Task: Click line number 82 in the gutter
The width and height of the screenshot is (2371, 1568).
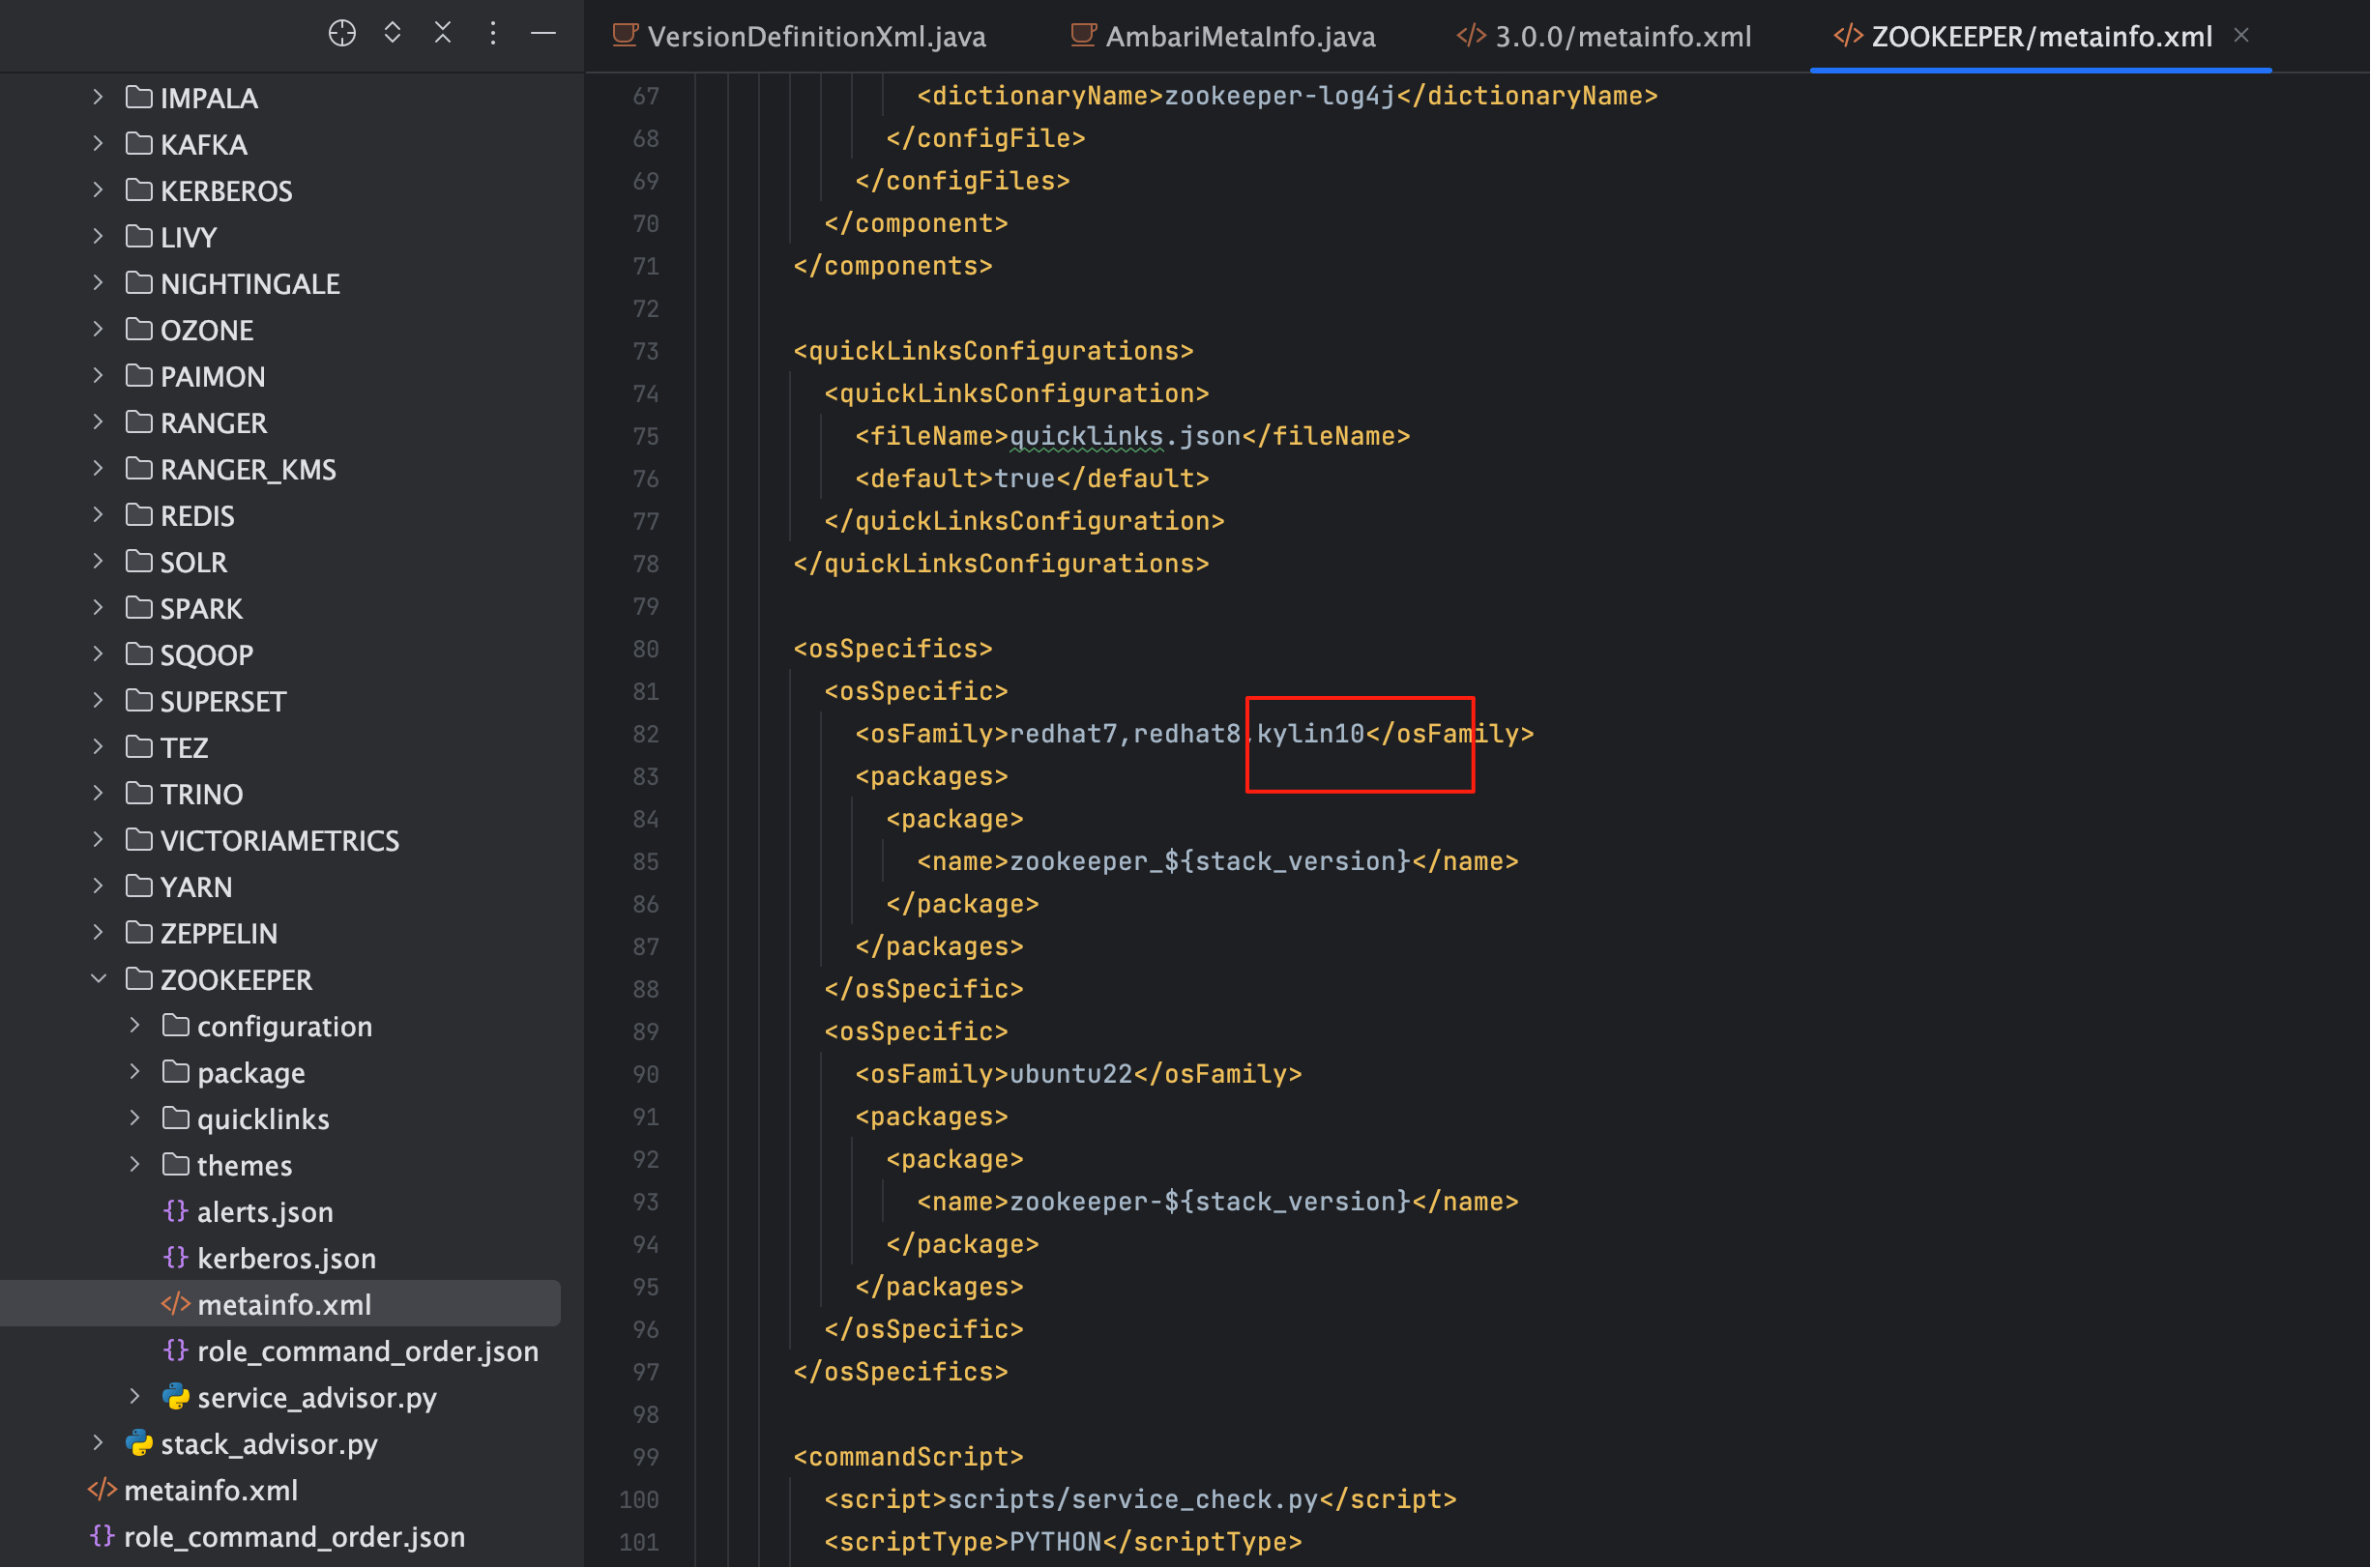Action: pos(645,734)
